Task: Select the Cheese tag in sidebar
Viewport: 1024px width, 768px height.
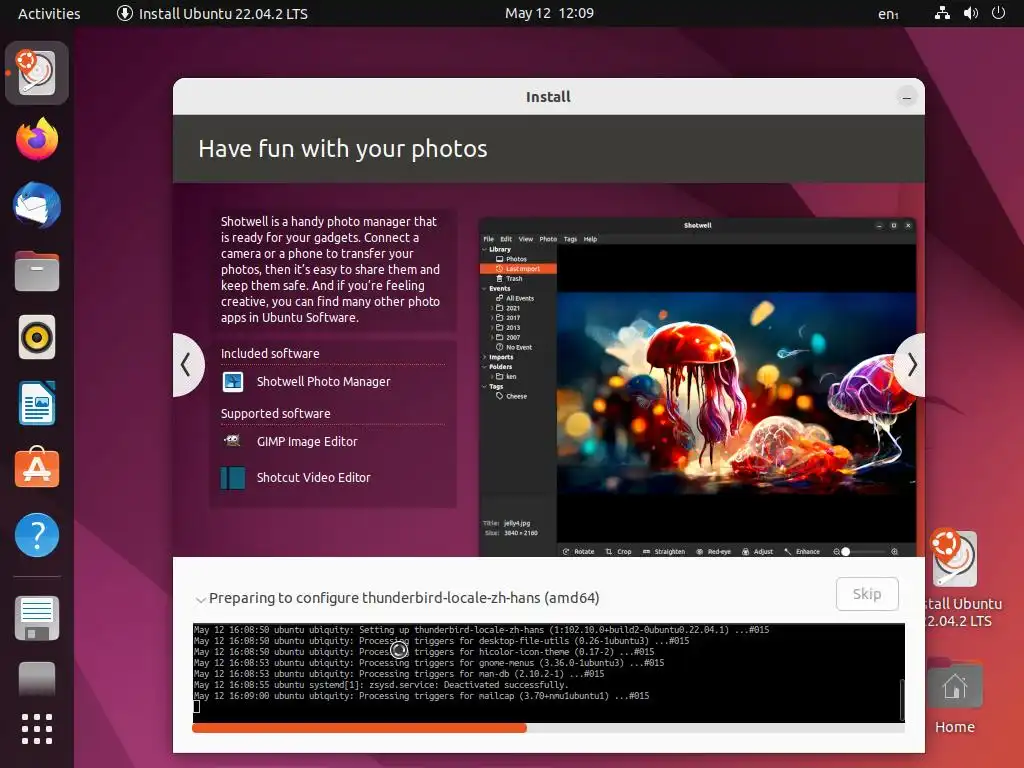Action: (x=511, y=396)
